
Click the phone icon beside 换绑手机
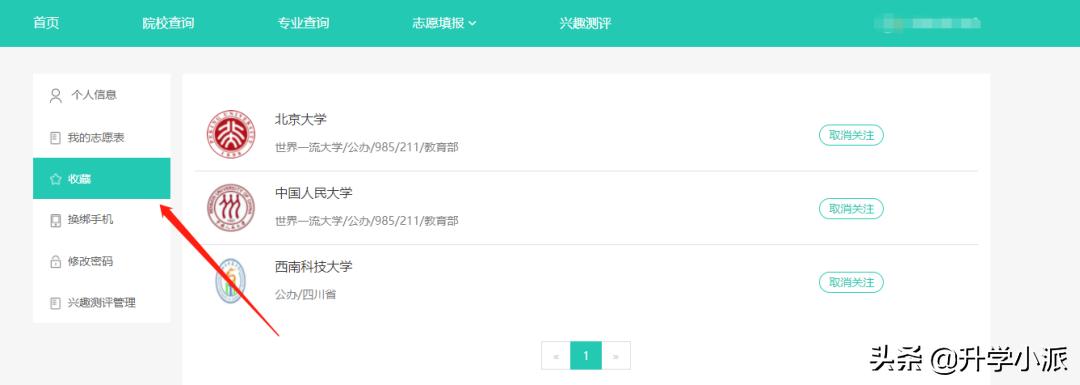55,220
